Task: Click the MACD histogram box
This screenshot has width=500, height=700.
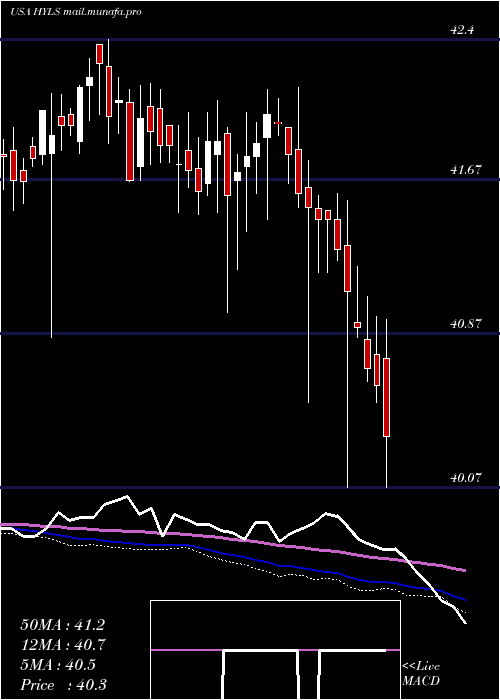Action: [x=275, y=650]
